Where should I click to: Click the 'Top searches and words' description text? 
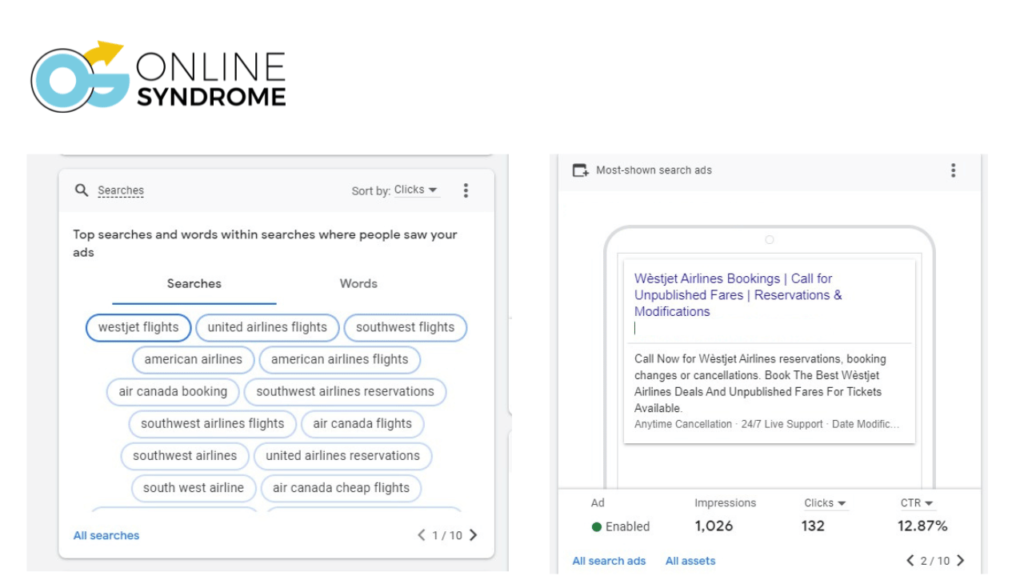(x=265, y=243)
